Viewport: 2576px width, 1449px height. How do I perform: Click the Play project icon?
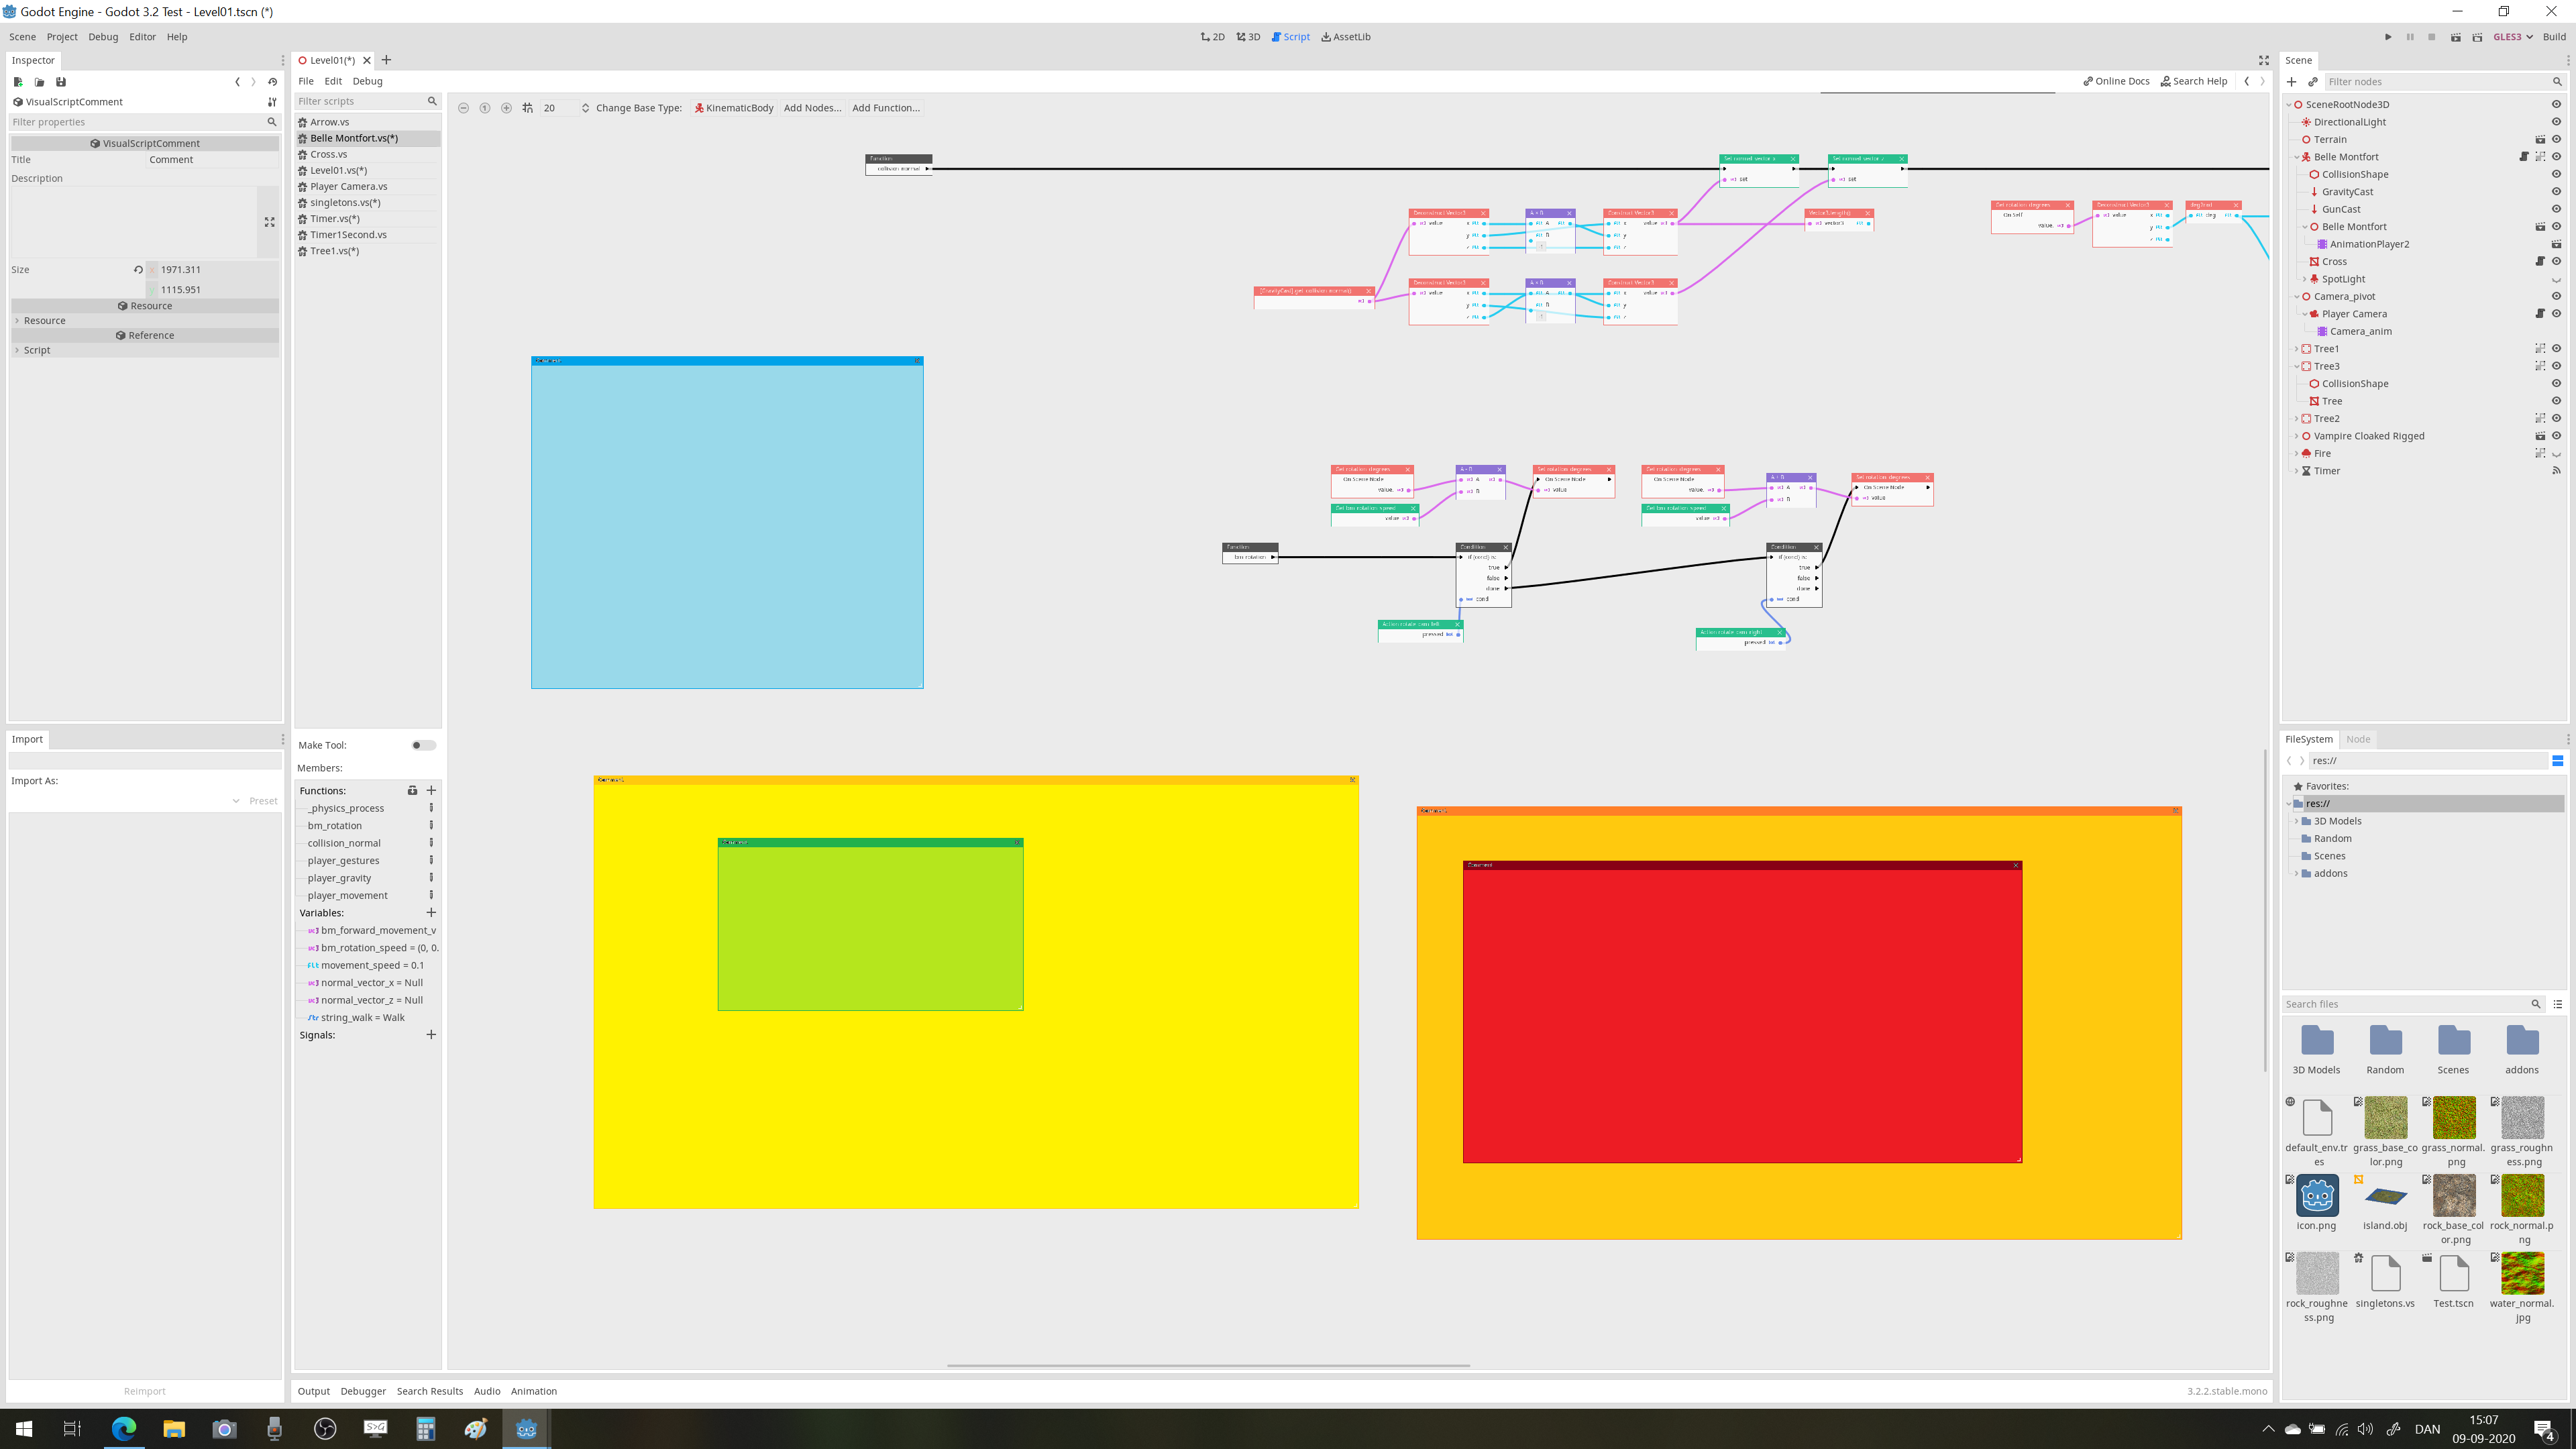click(2388, 37)
